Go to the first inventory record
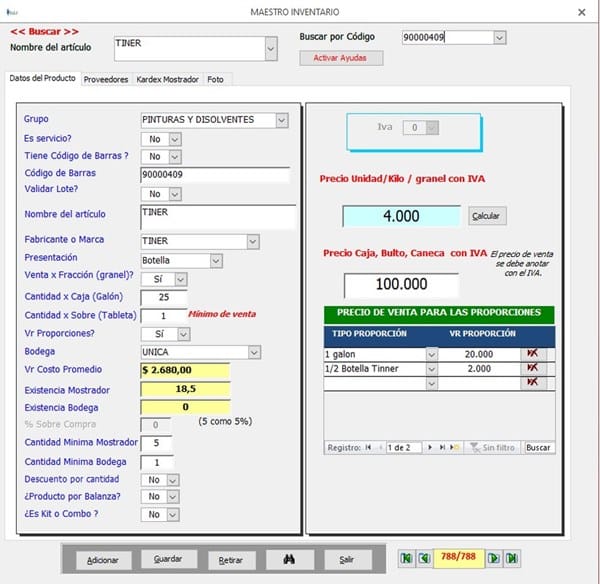This screenshot has height=584, width=600. 407,558
